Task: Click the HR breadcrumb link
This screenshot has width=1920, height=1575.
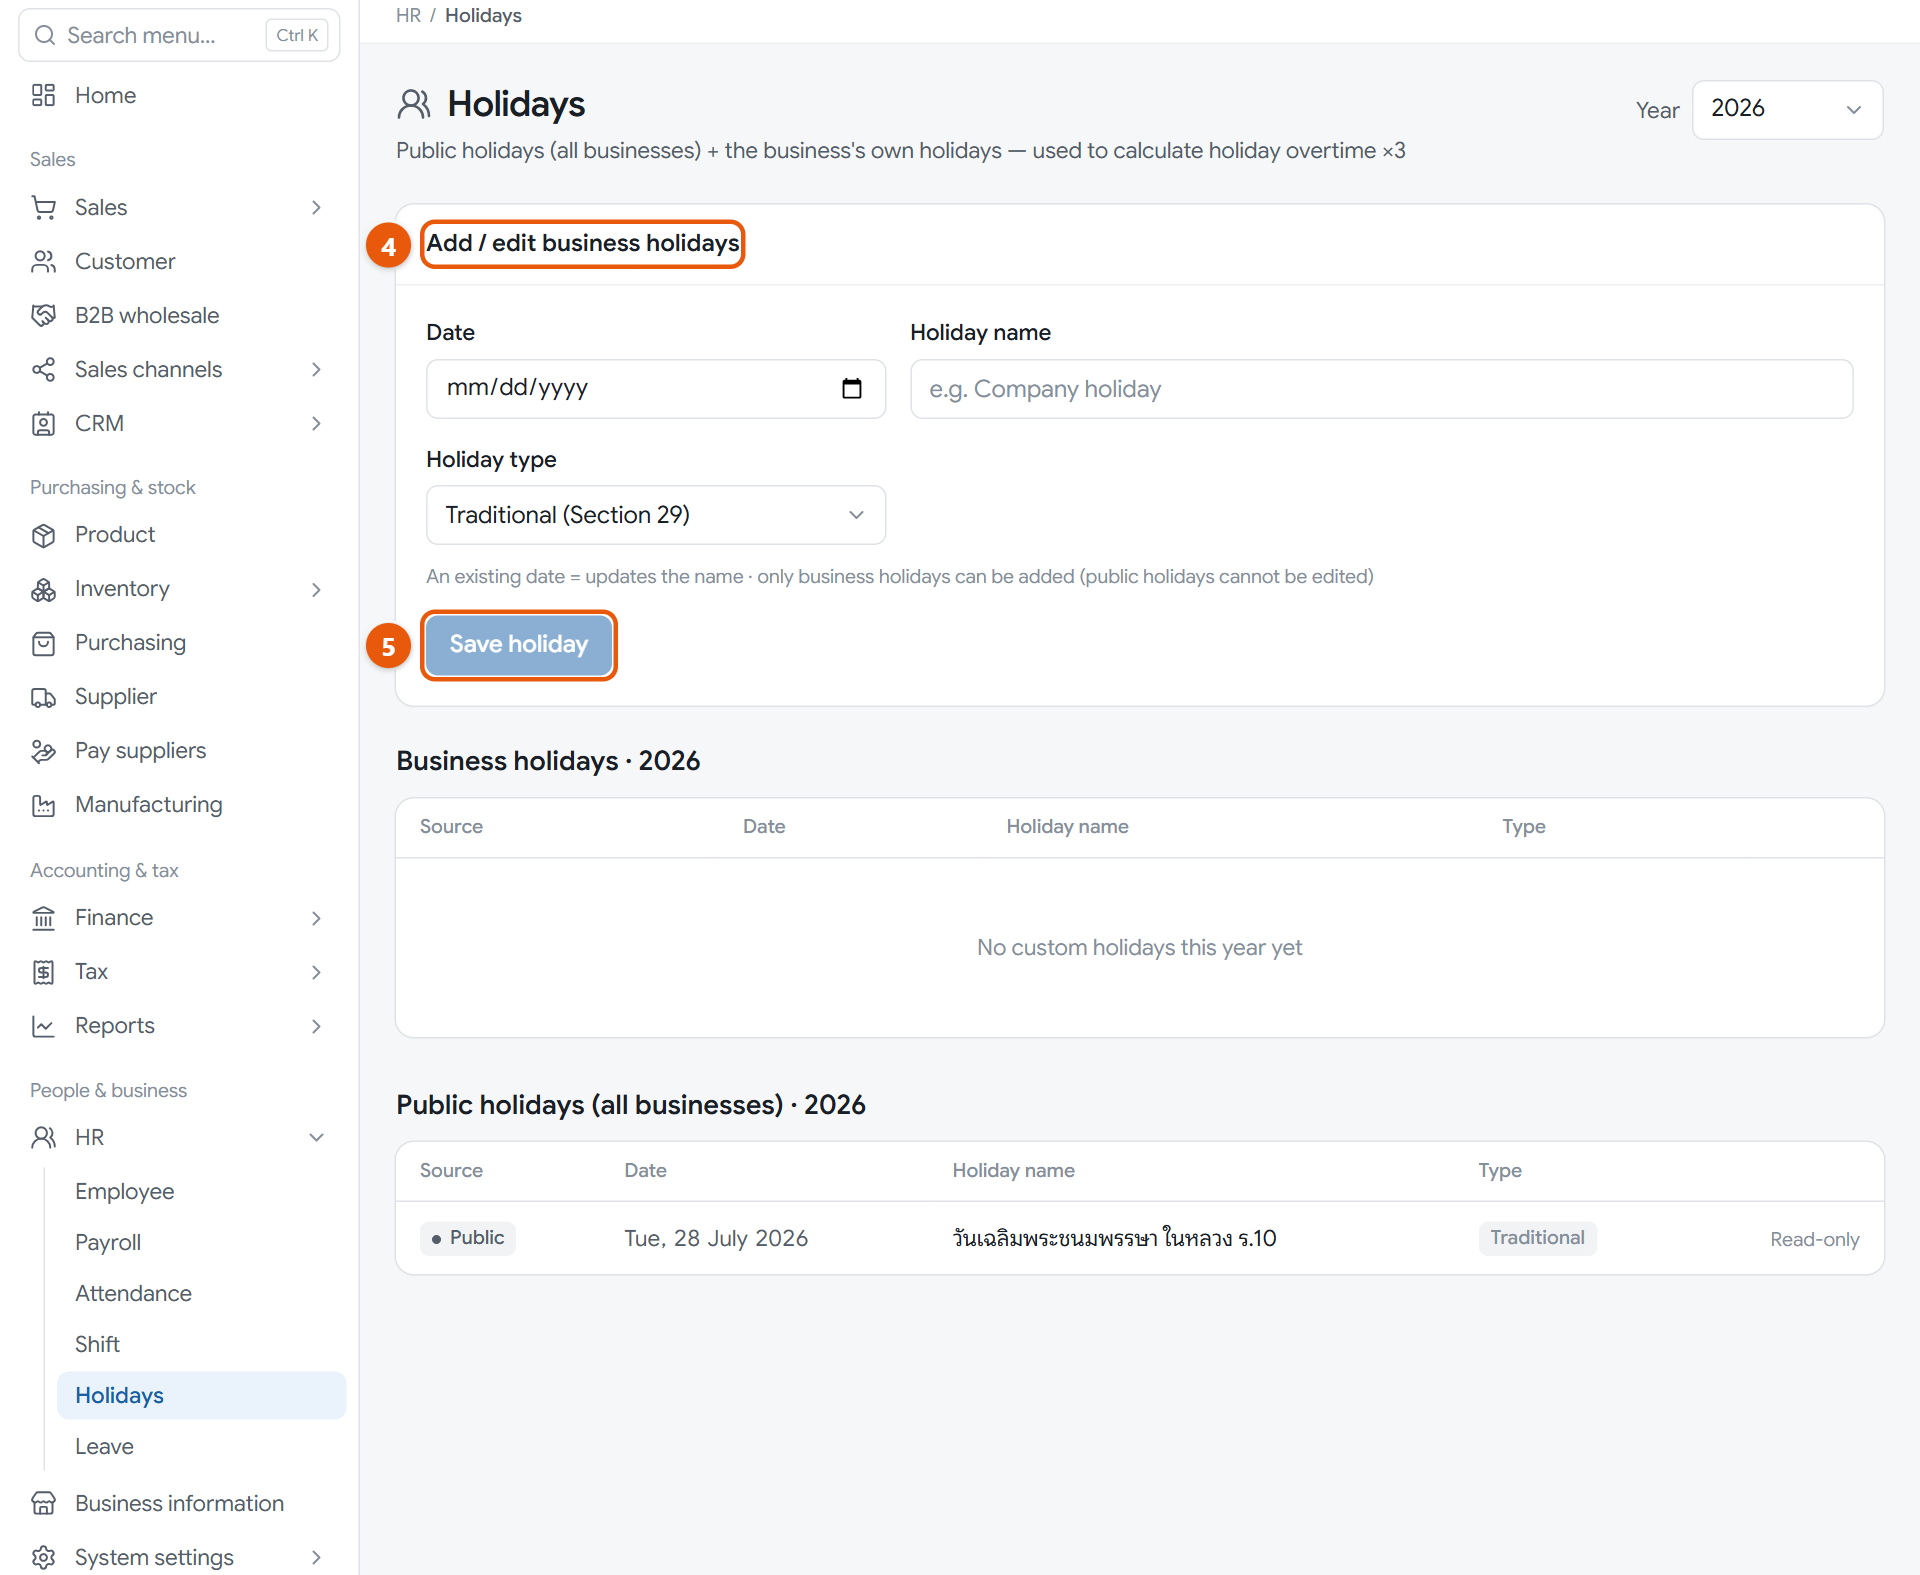Action: [x=408, y=15]
